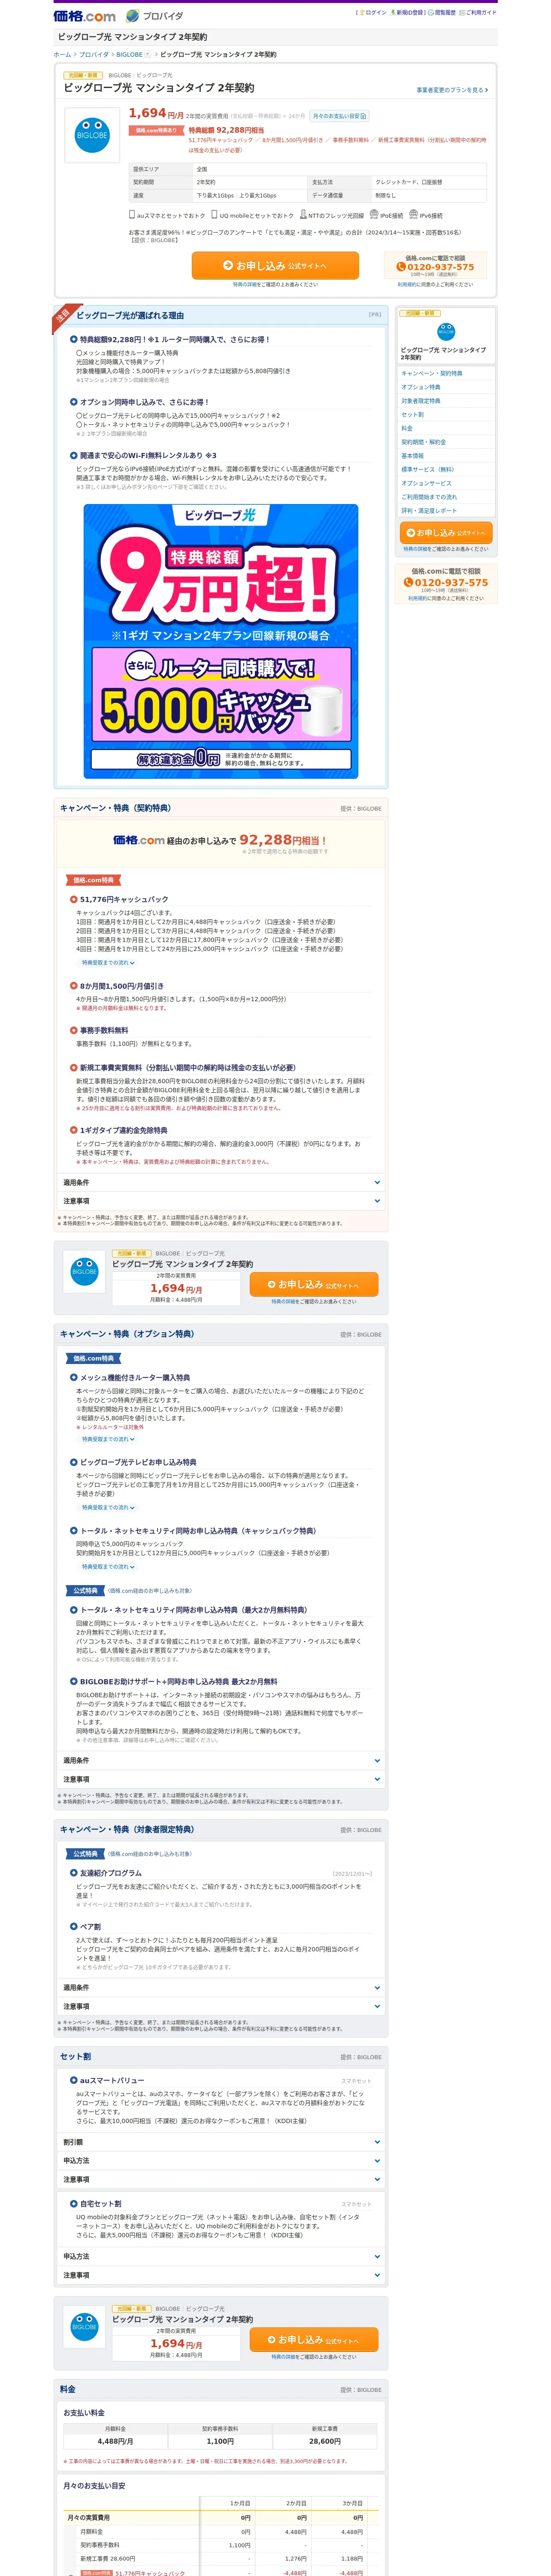
Task: Open the BIGLOBE breadcrumb dropdown arrow
Action: coord(148,55)
